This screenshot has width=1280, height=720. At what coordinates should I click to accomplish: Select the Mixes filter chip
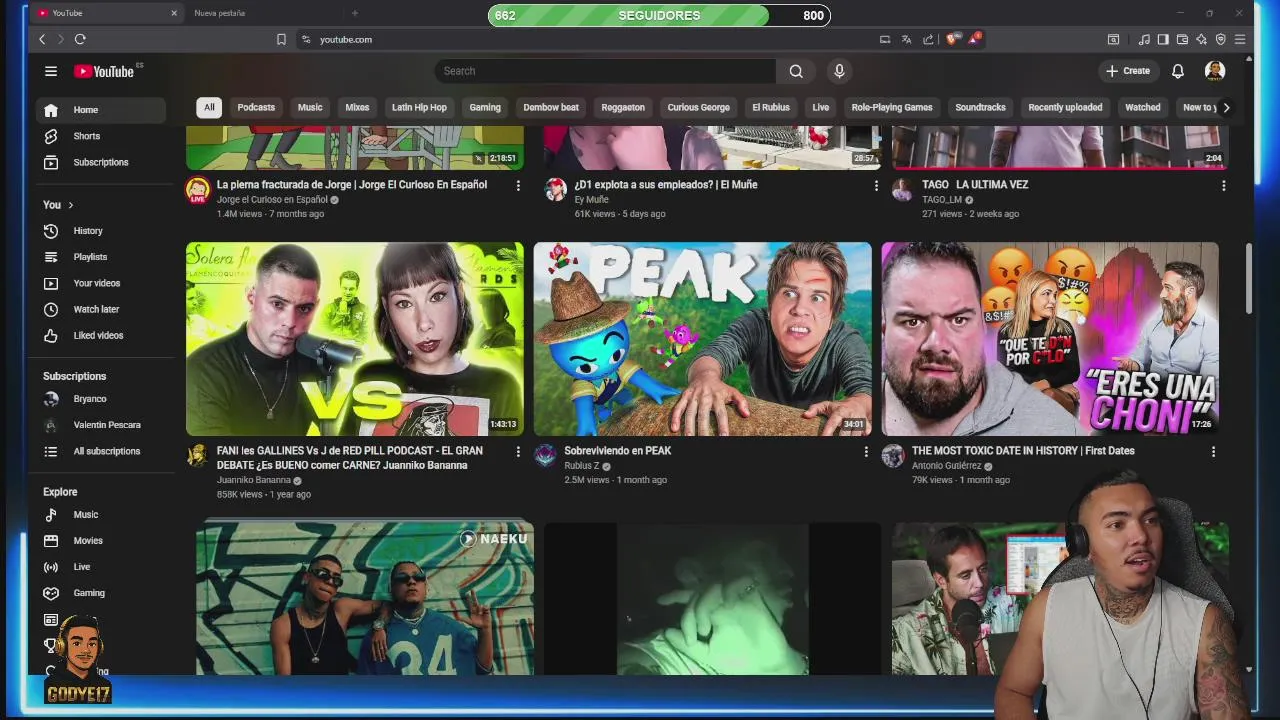pos(357,107)
